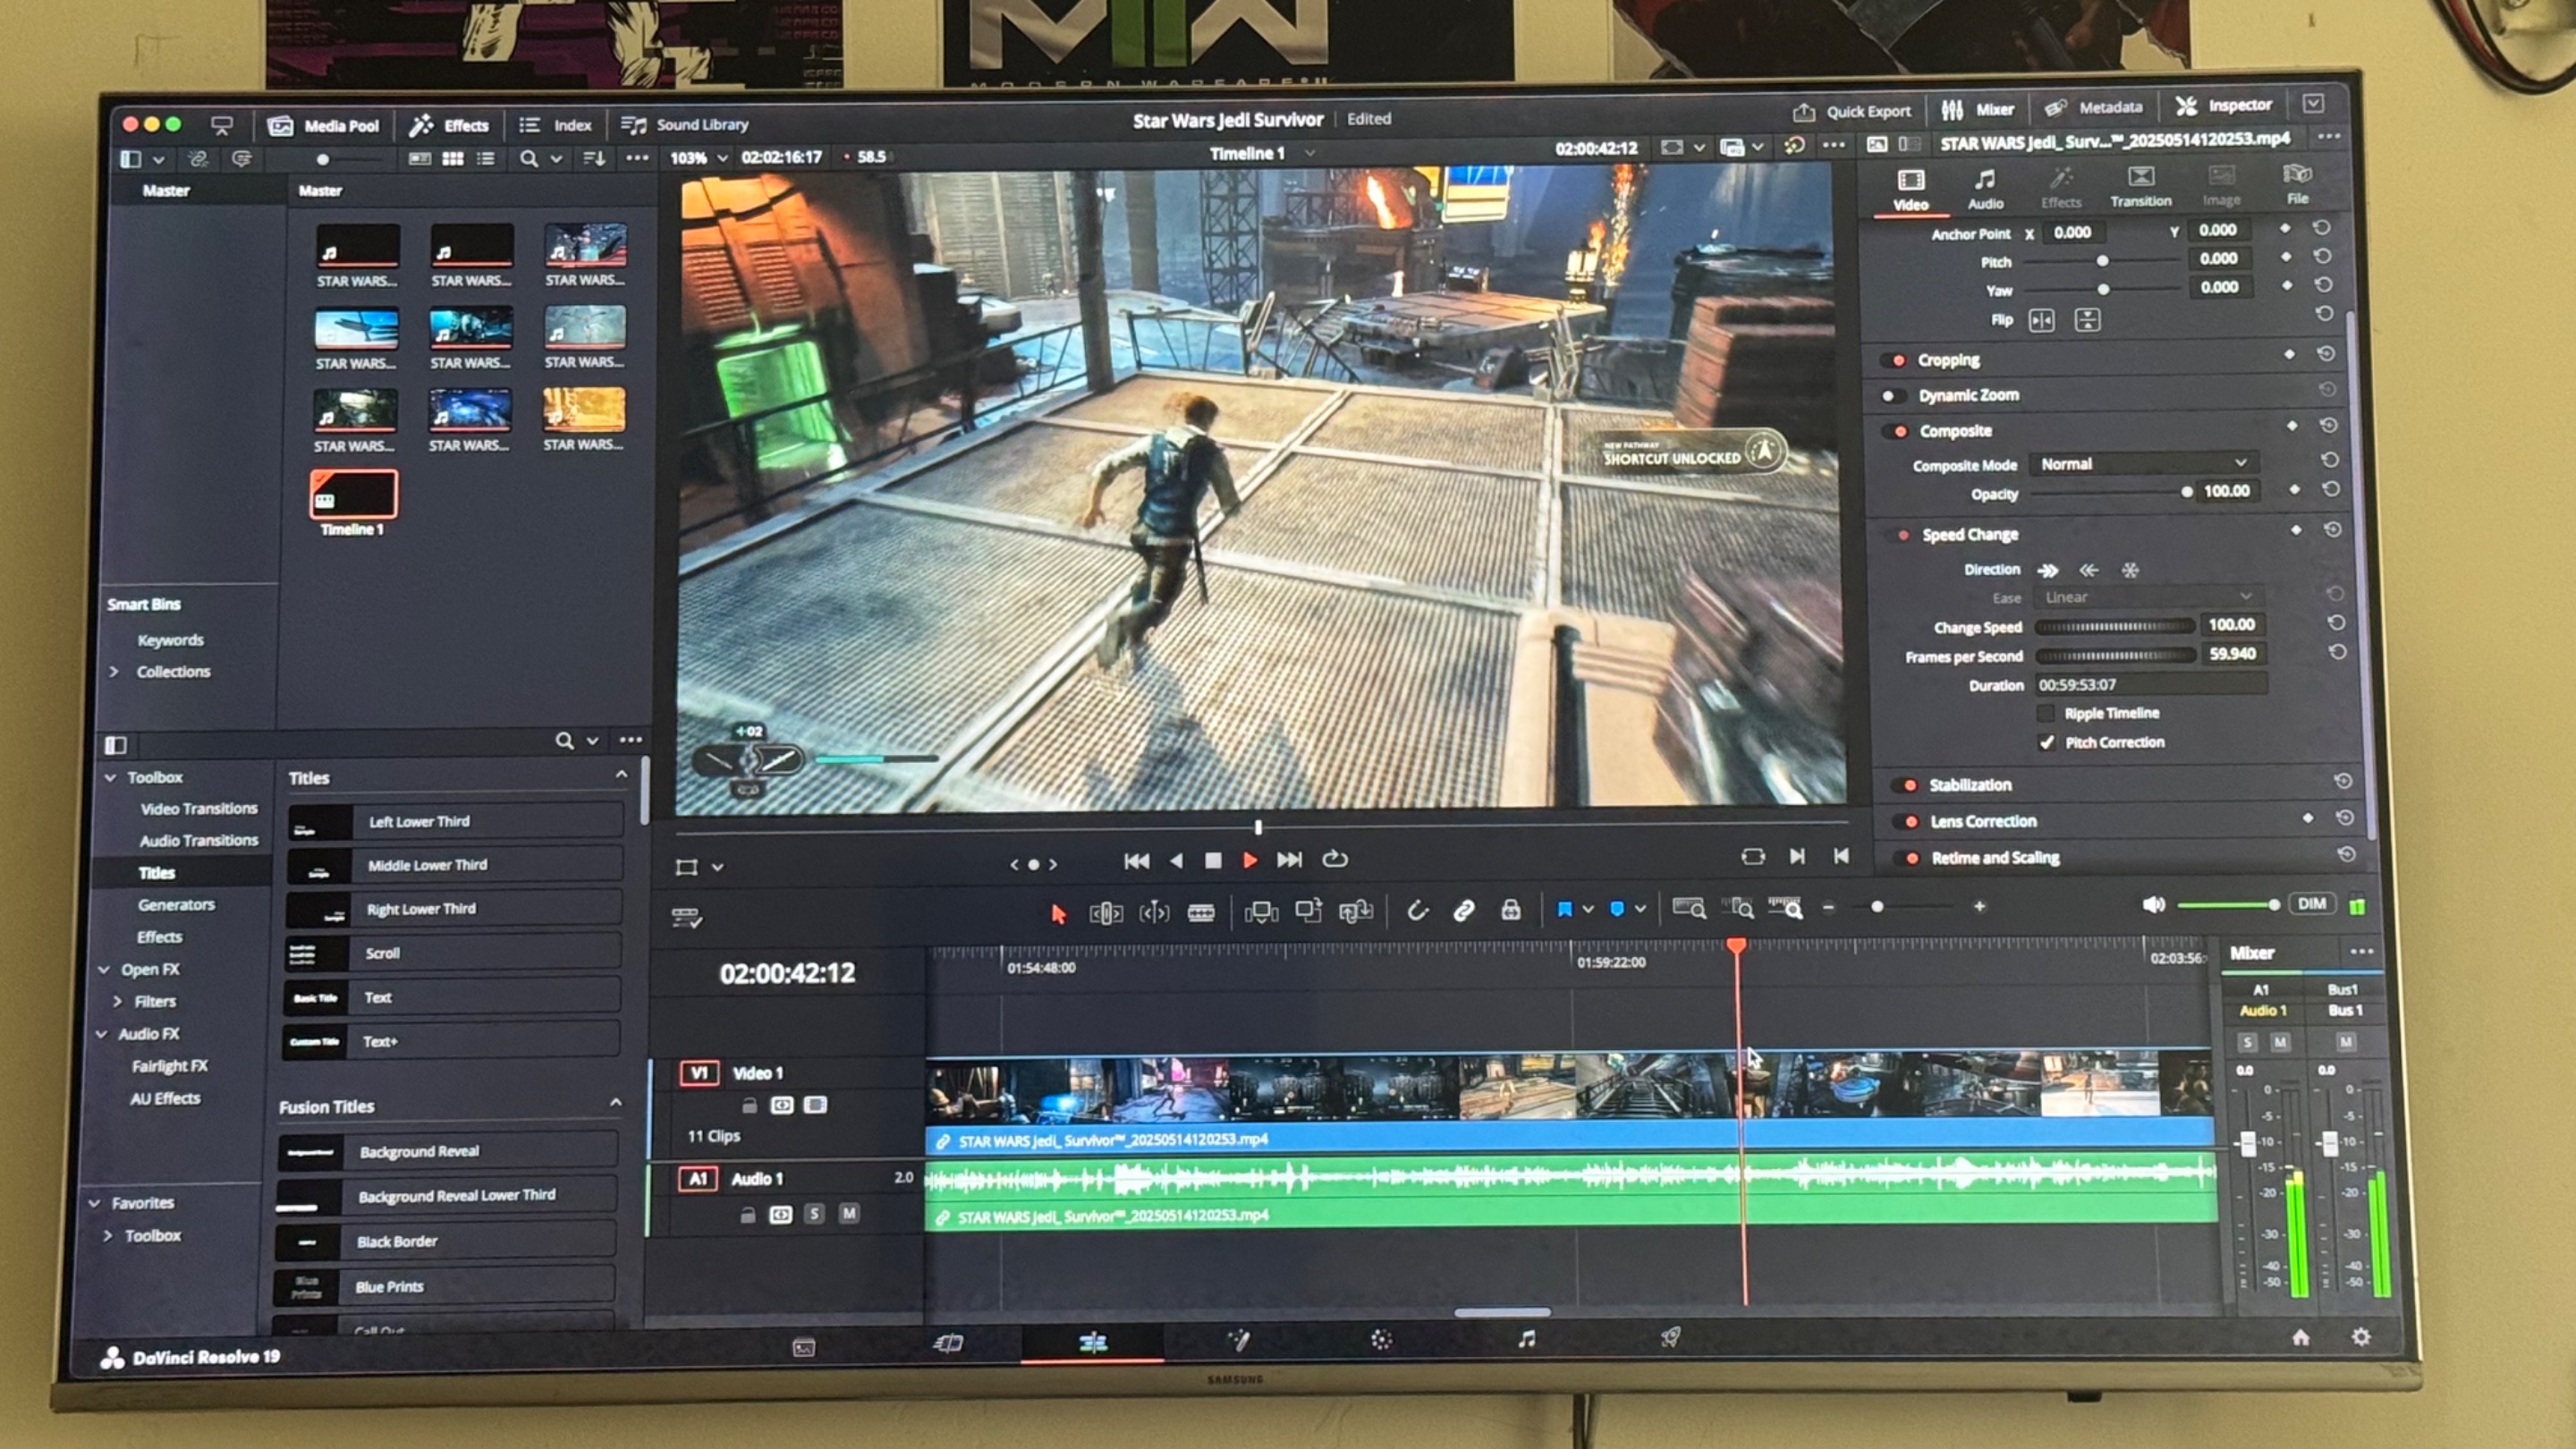Toggle position lock padlock icon
This screenshot has width=2576, height=1449.
coord(1511,910)
